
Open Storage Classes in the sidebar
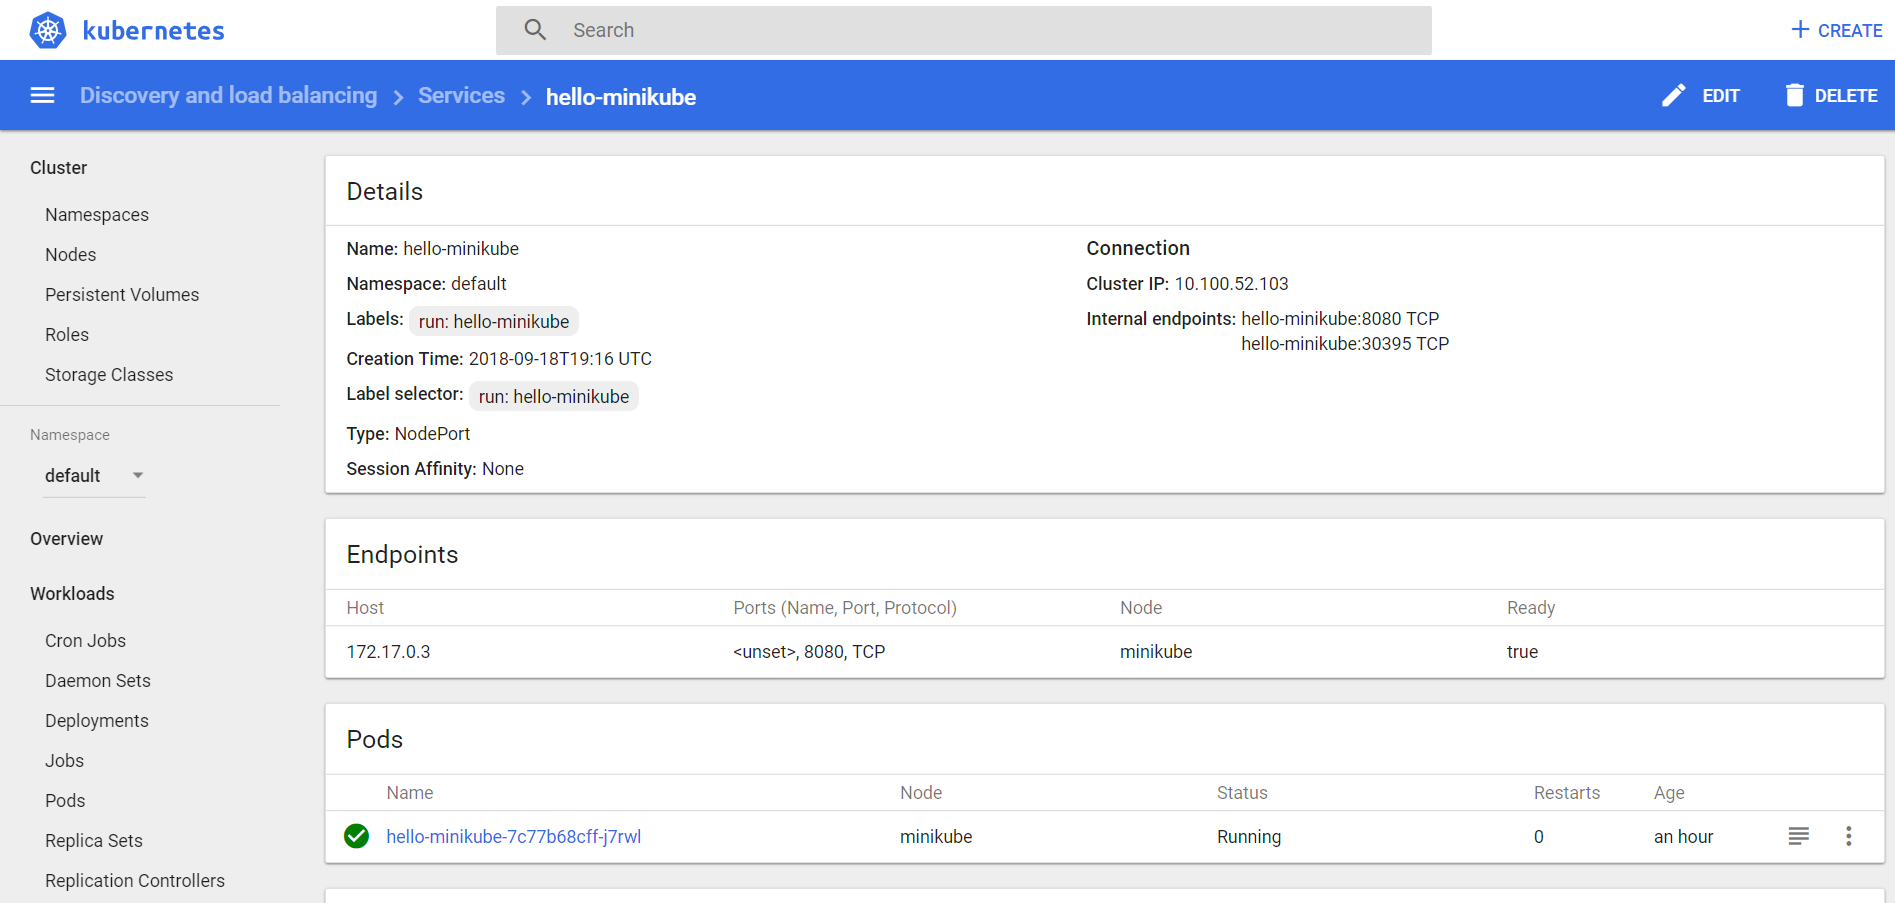pyautogui.click(x=109, y=375)
